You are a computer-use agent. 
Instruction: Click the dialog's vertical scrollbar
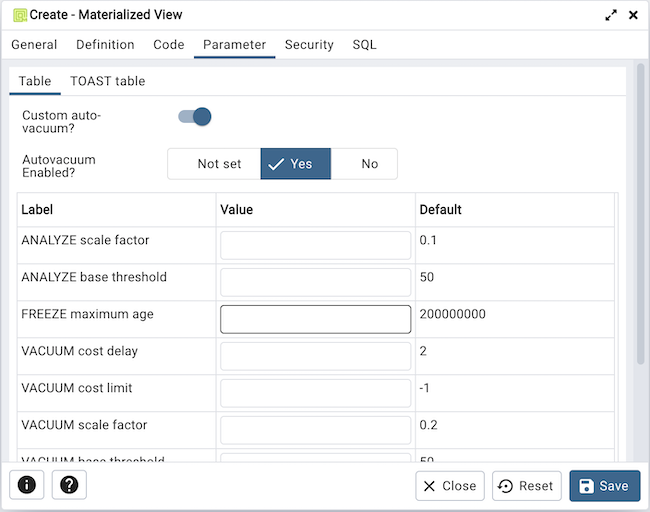coord(641,220)
